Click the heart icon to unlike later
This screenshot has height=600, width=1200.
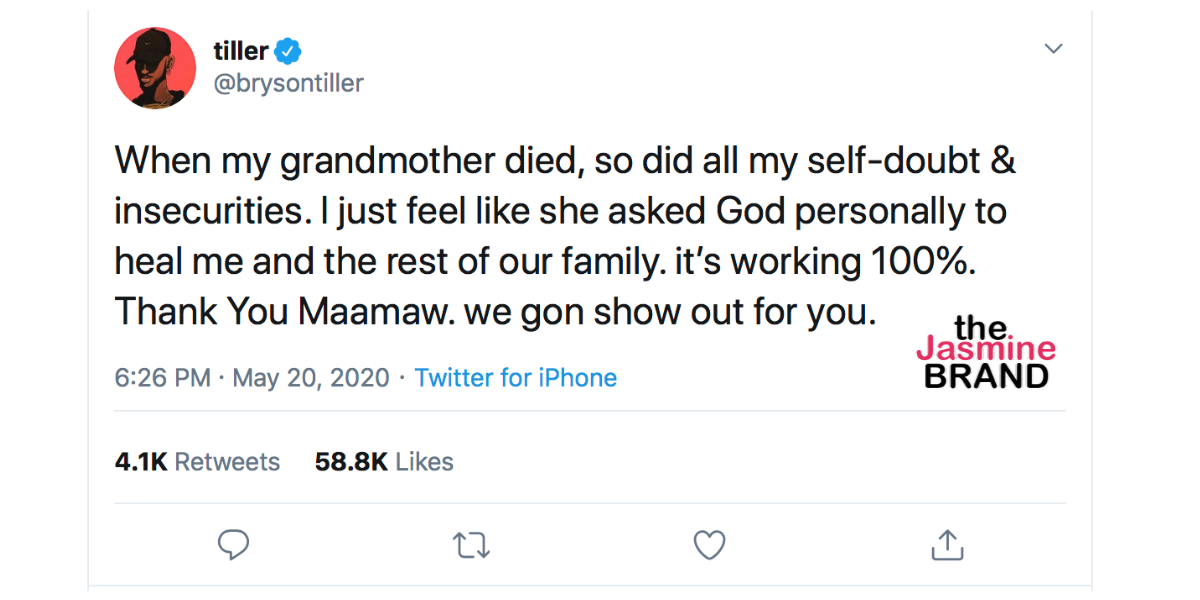[x=709, y=545]
